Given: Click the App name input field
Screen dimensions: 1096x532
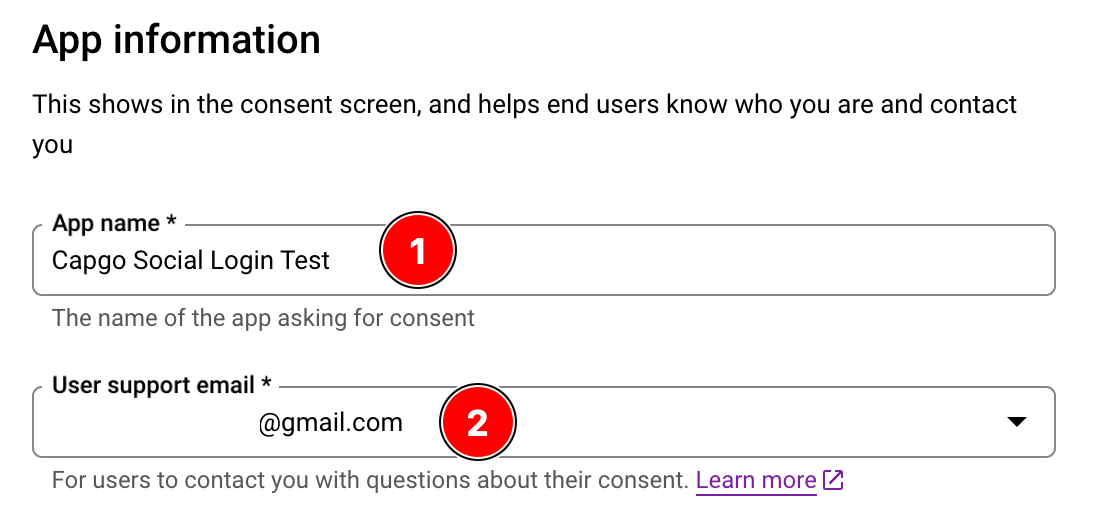Looking at the screenshot, I should pos(700,261).
